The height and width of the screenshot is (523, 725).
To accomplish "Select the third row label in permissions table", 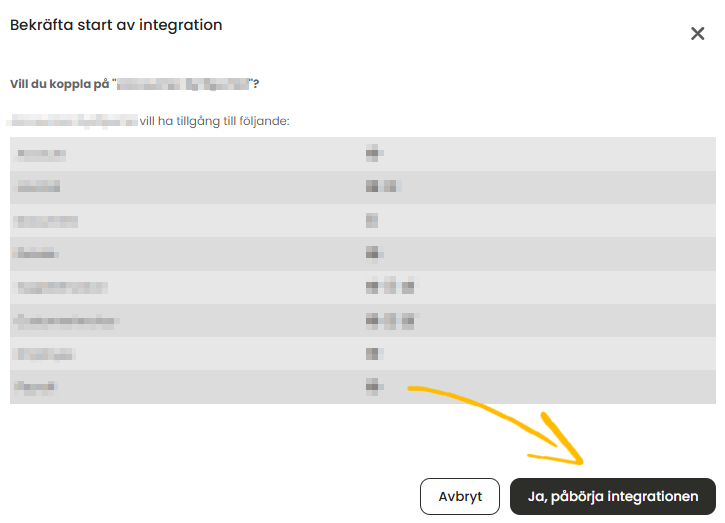I will [x=47, y=221].
